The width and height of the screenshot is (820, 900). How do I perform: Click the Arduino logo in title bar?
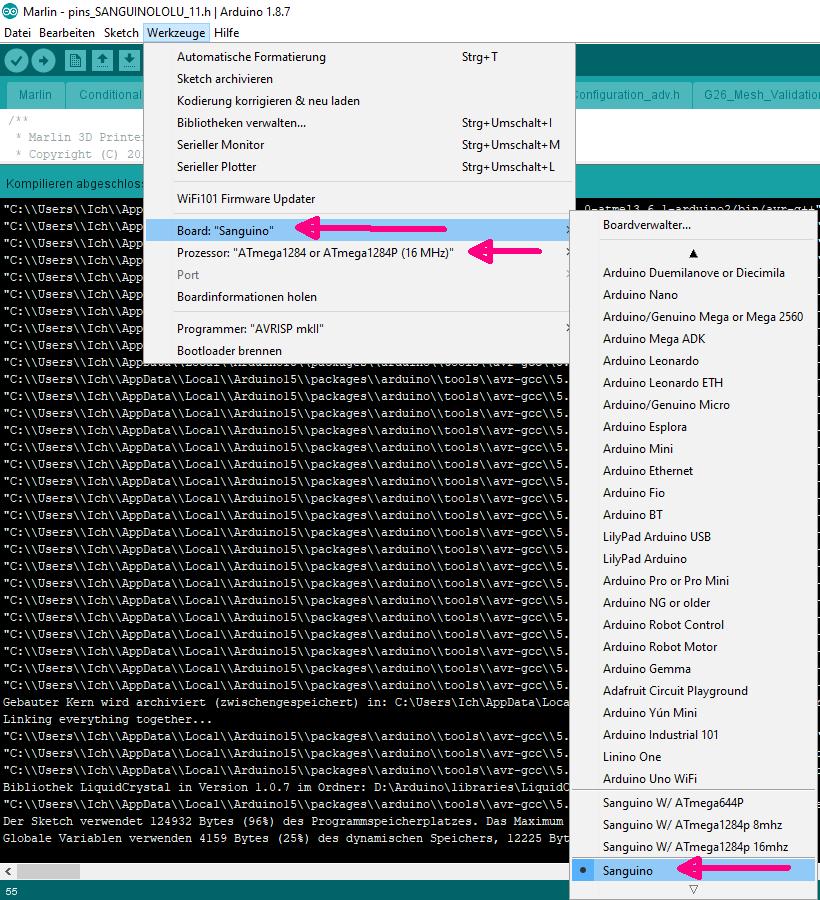10,11
